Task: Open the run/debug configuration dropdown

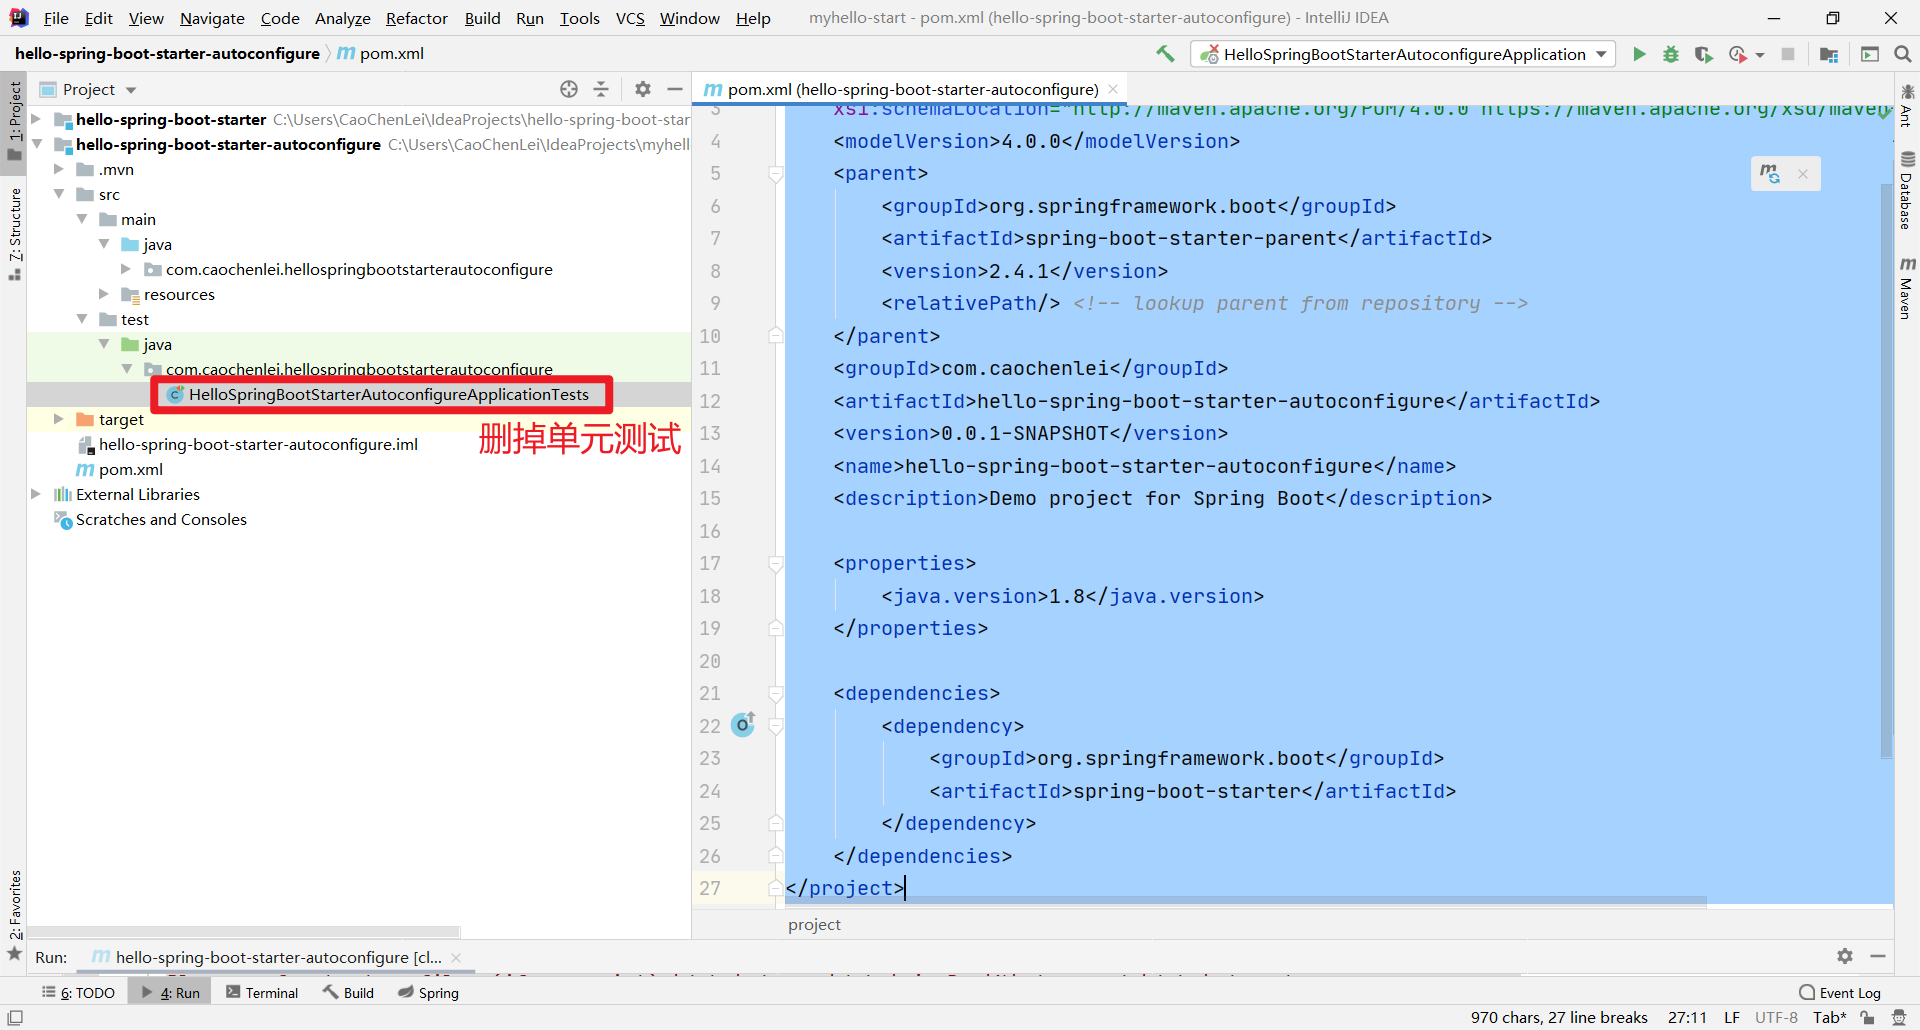Action: click(x=1404, y=54)
